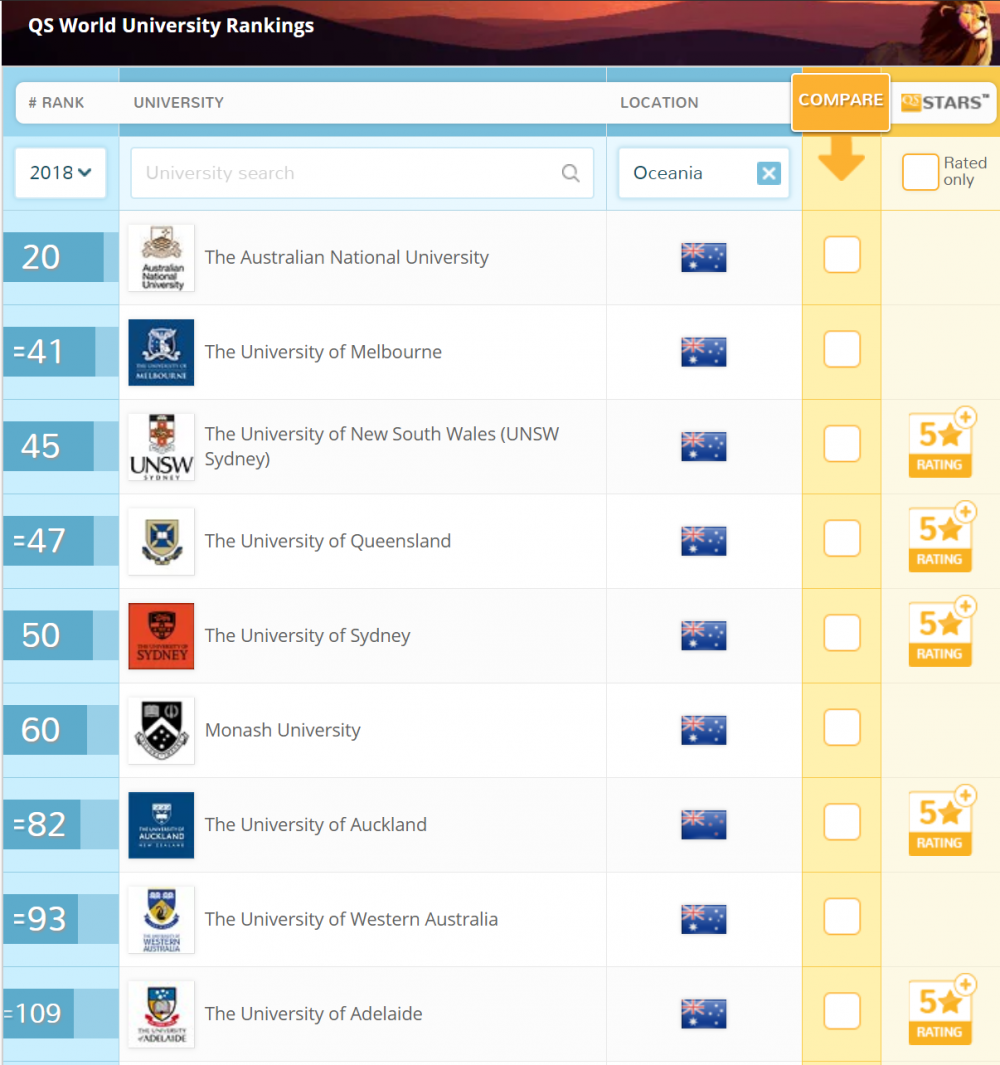Open the 2018 year dropdown

click(x=60, y=173)
